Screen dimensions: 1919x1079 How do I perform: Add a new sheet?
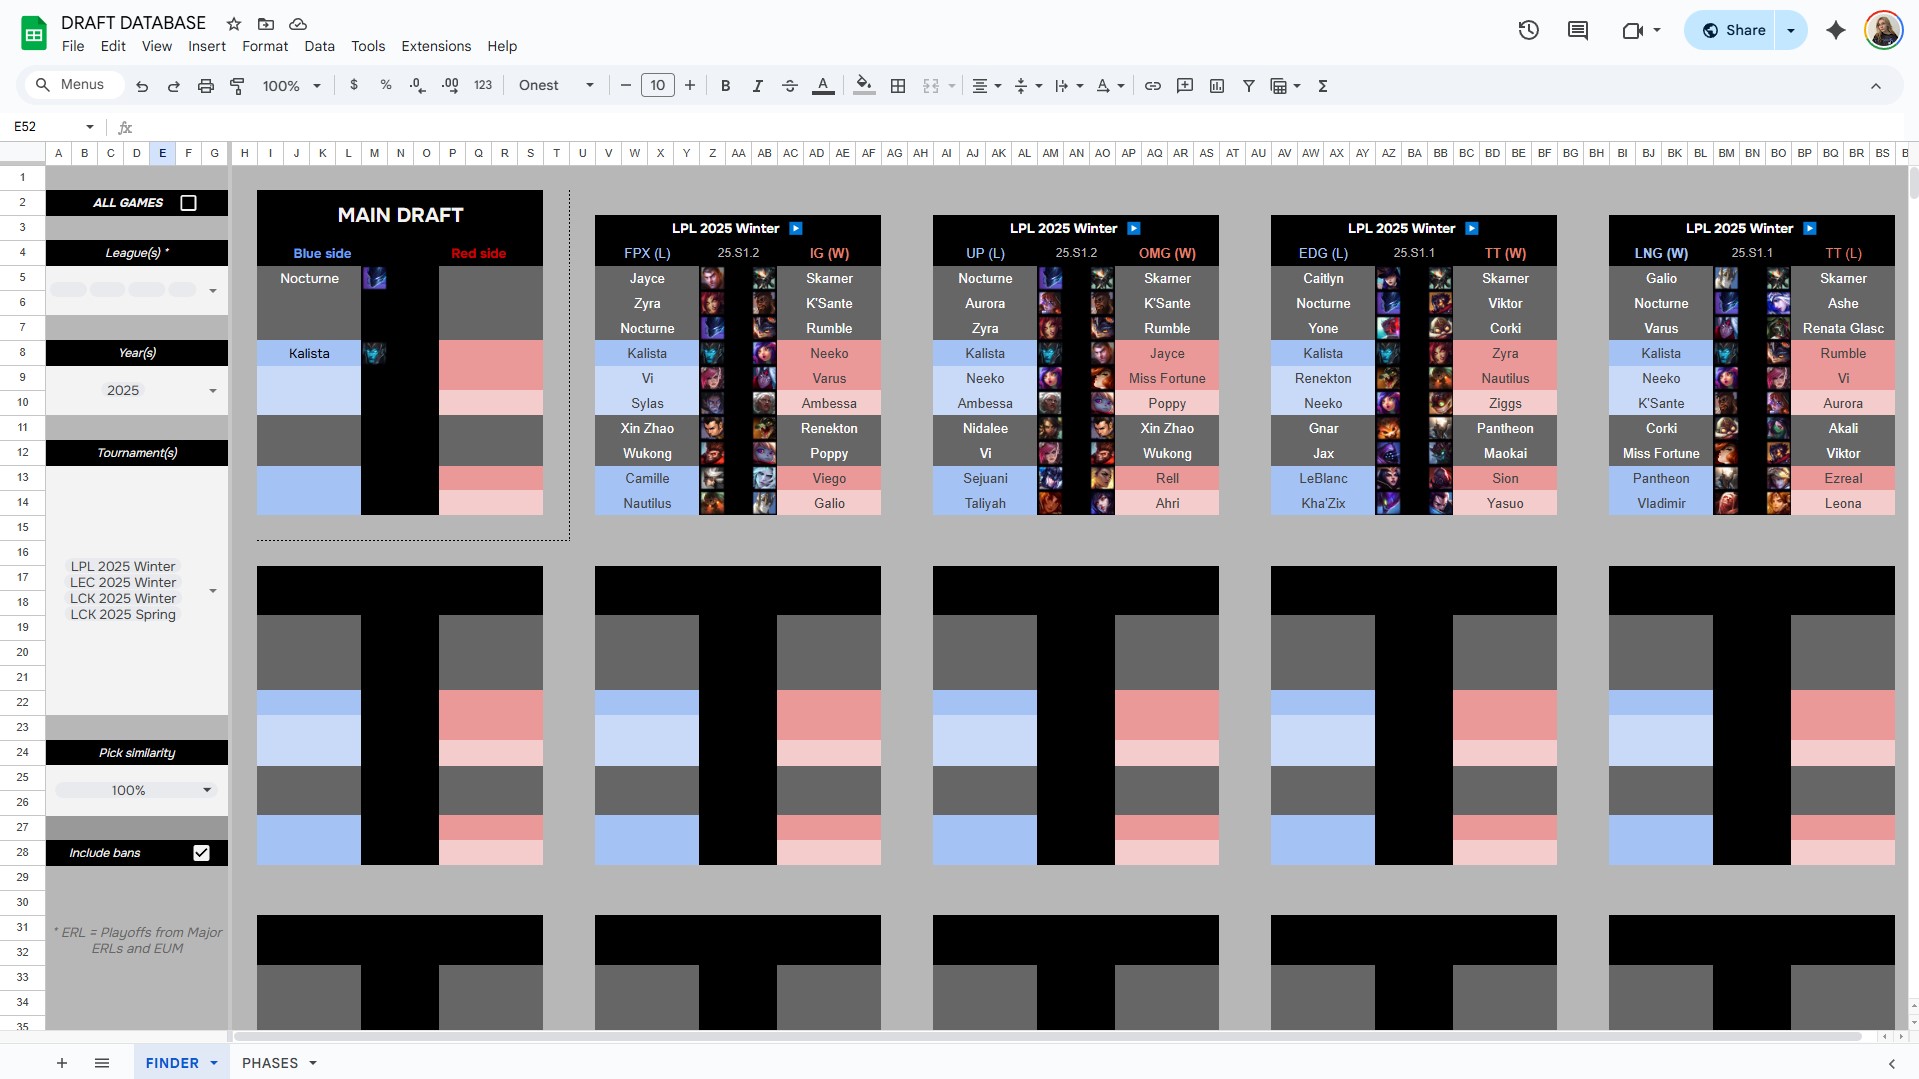pos(62,1063)
